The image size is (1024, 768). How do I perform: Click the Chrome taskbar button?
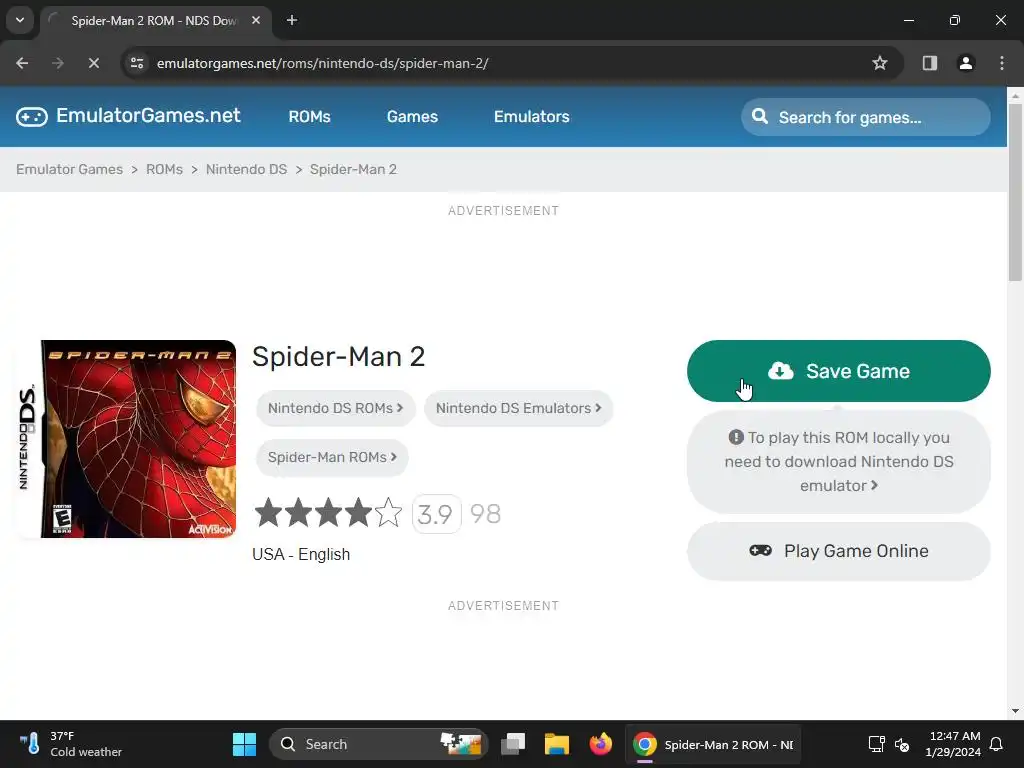713,744
